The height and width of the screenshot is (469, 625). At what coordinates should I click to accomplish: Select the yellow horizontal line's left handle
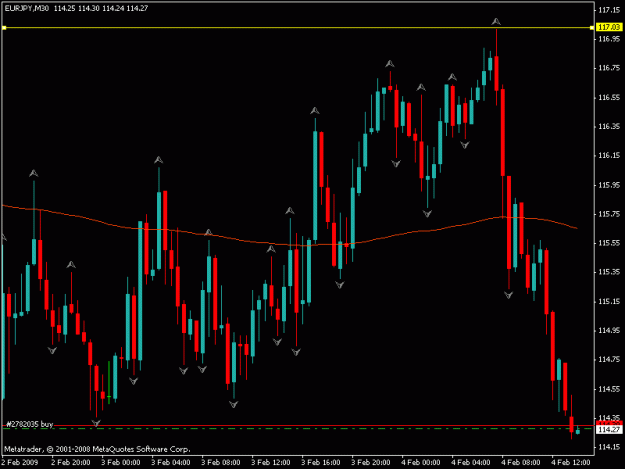click(4, 27)
